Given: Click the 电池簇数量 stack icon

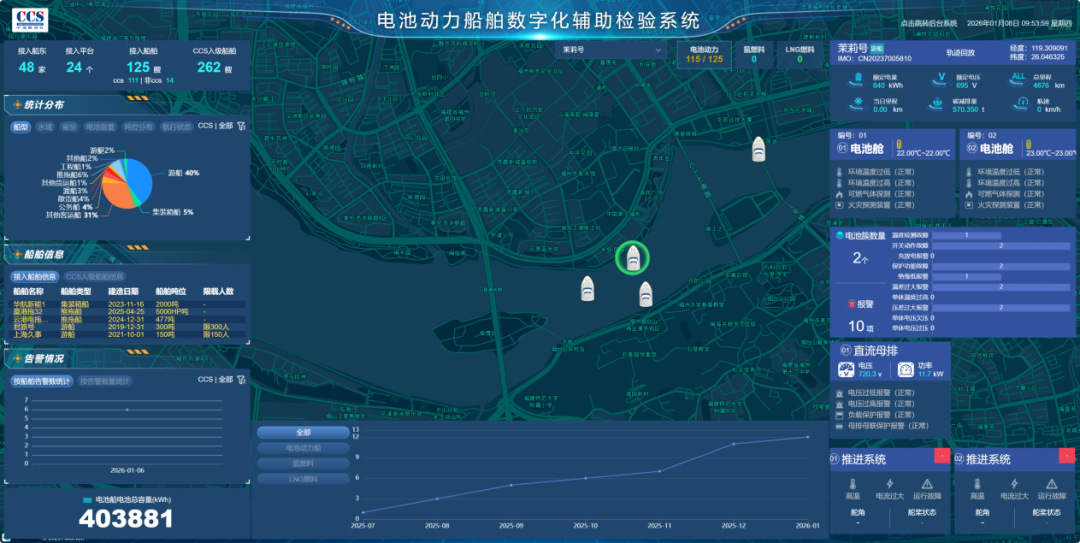Looking at the screenshot, I should (840, 236).
